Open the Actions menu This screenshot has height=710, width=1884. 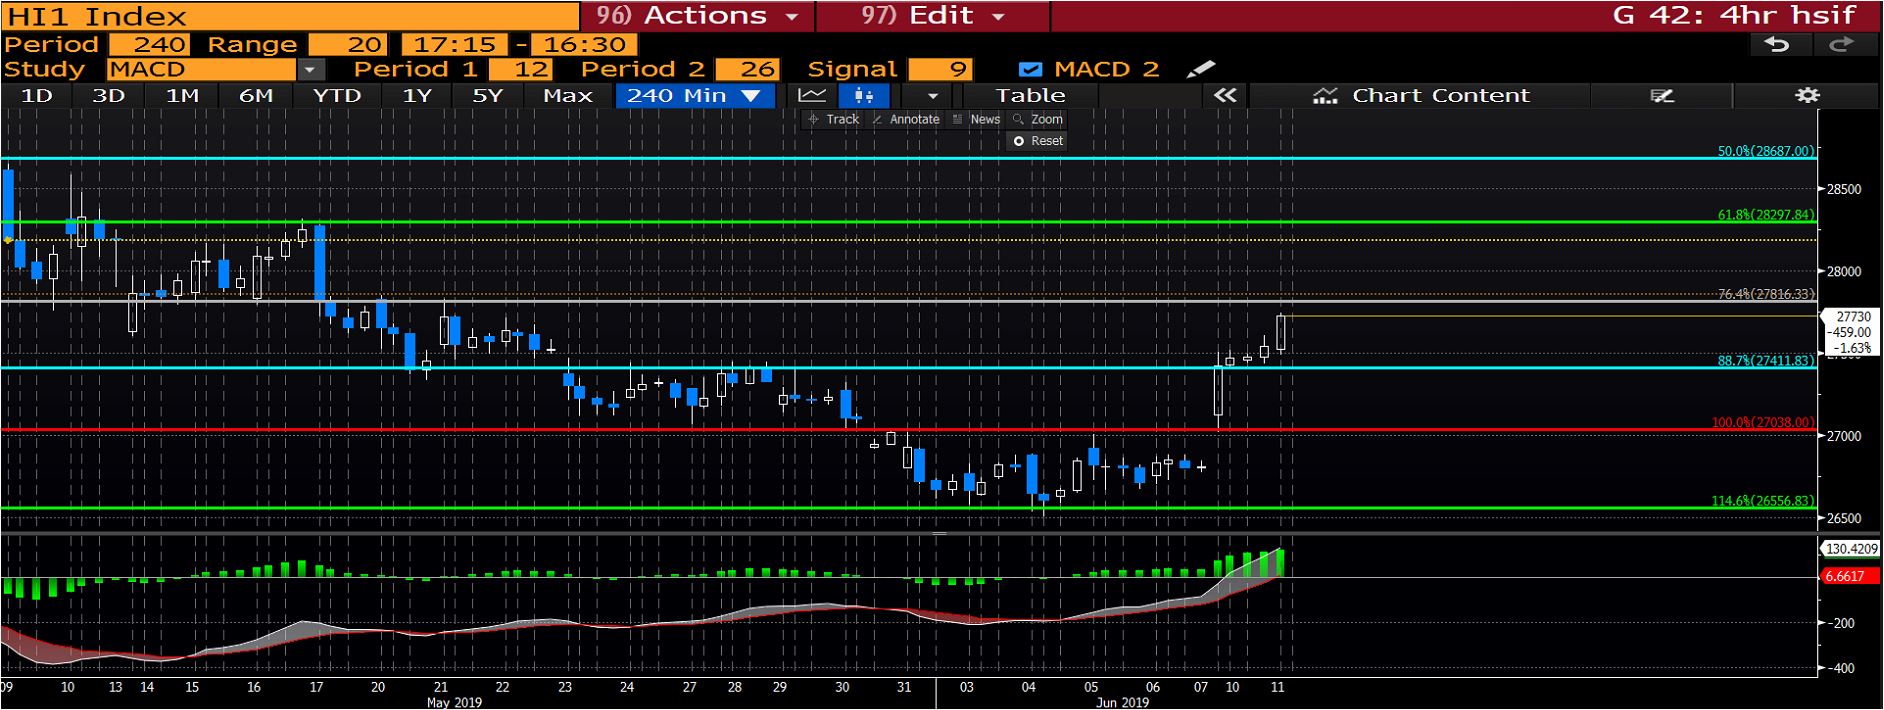[698, 16]
